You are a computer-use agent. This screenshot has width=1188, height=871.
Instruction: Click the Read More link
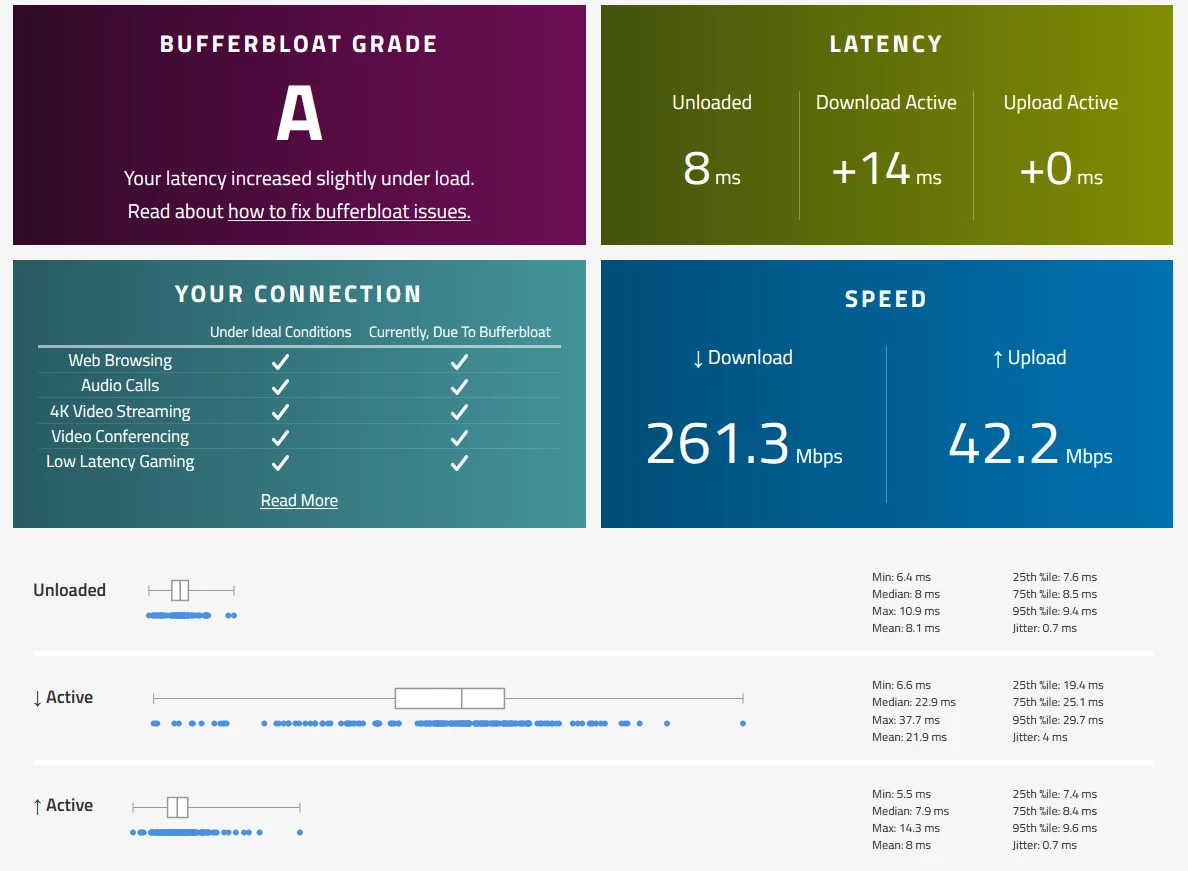299,501
